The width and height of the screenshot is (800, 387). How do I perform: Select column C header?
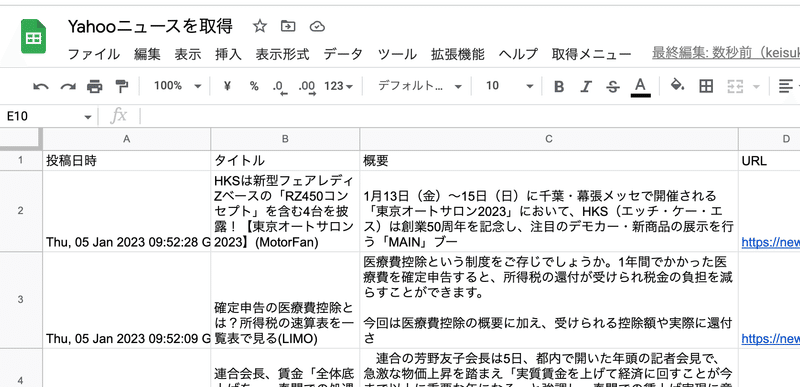pyautogui.click(x=549, y=139)
